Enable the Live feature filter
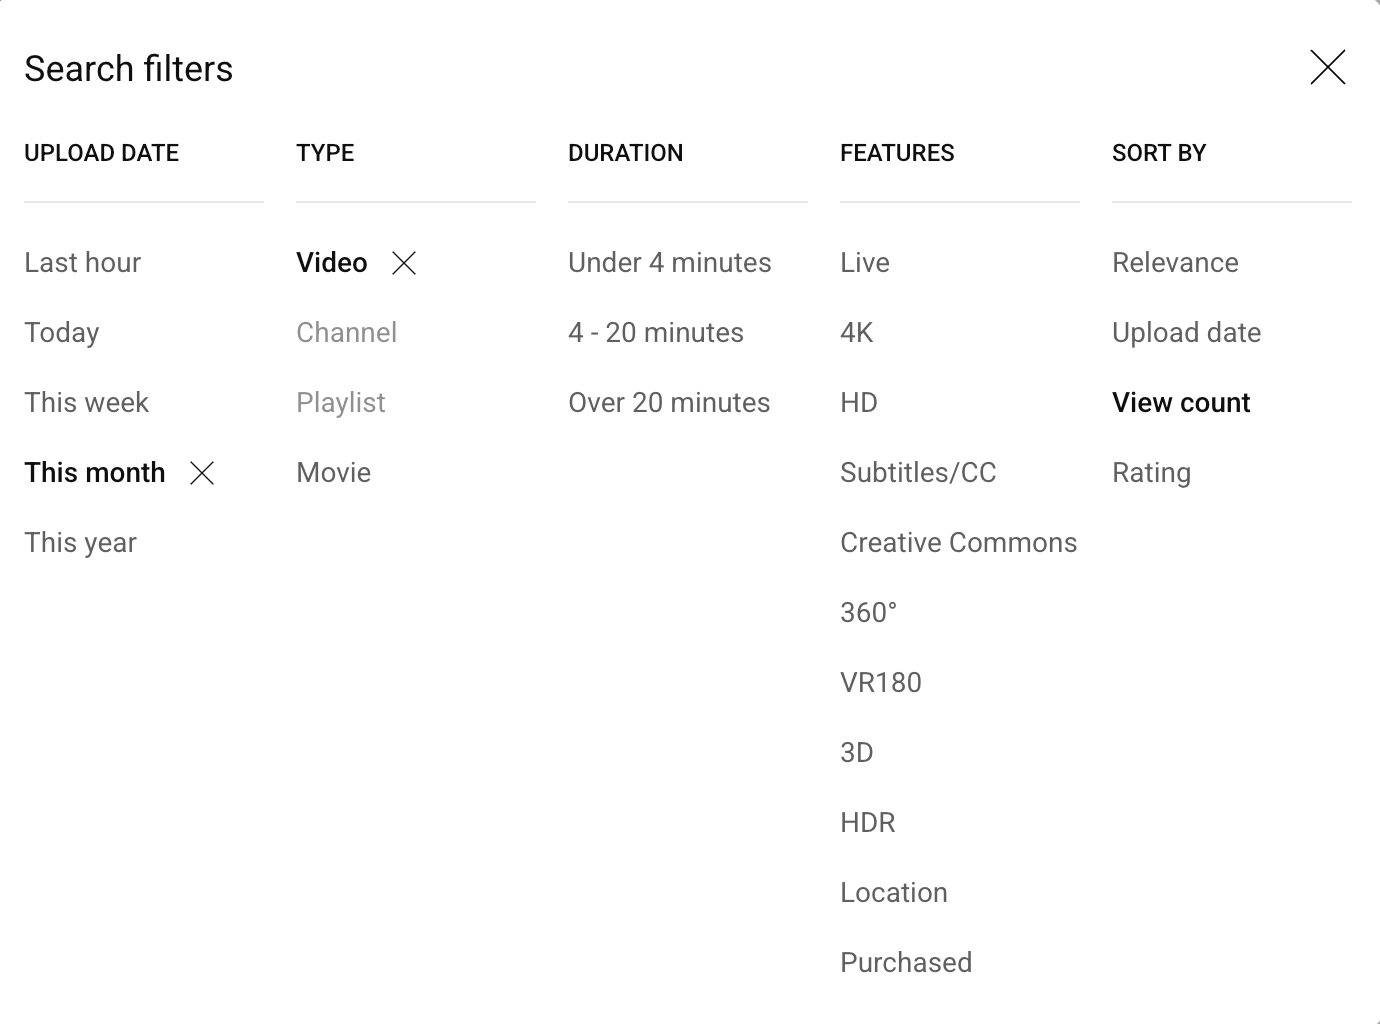 864,263
